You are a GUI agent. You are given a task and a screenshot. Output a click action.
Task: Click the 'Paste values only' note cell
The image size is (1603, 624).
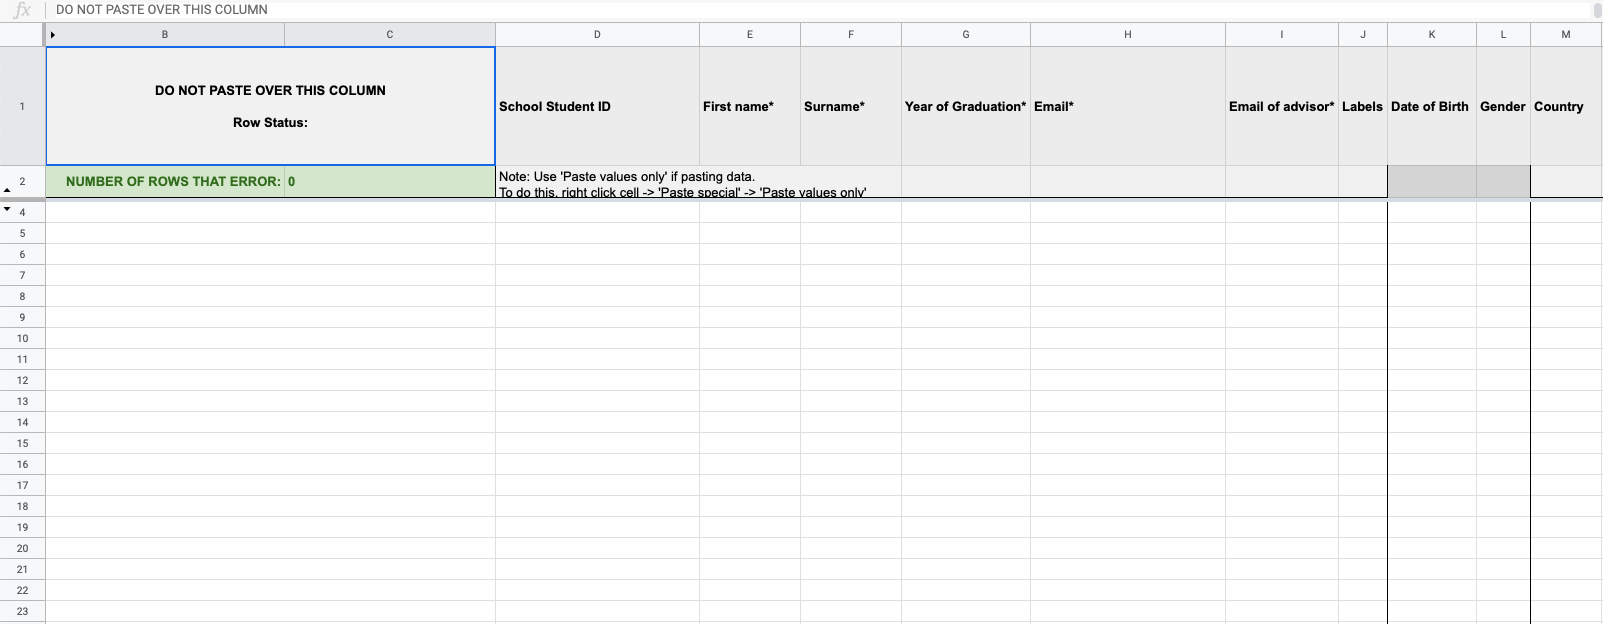pos(698,182)
